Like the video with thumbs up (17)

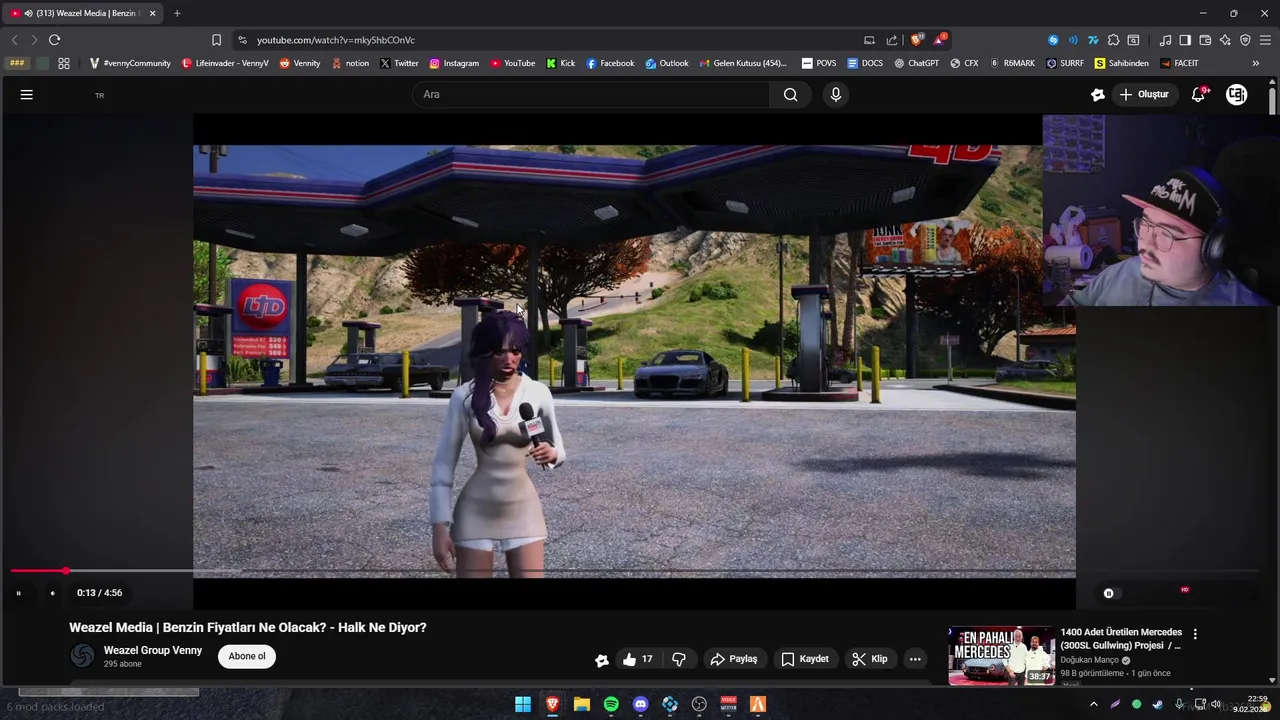click(x=637, y=659)
